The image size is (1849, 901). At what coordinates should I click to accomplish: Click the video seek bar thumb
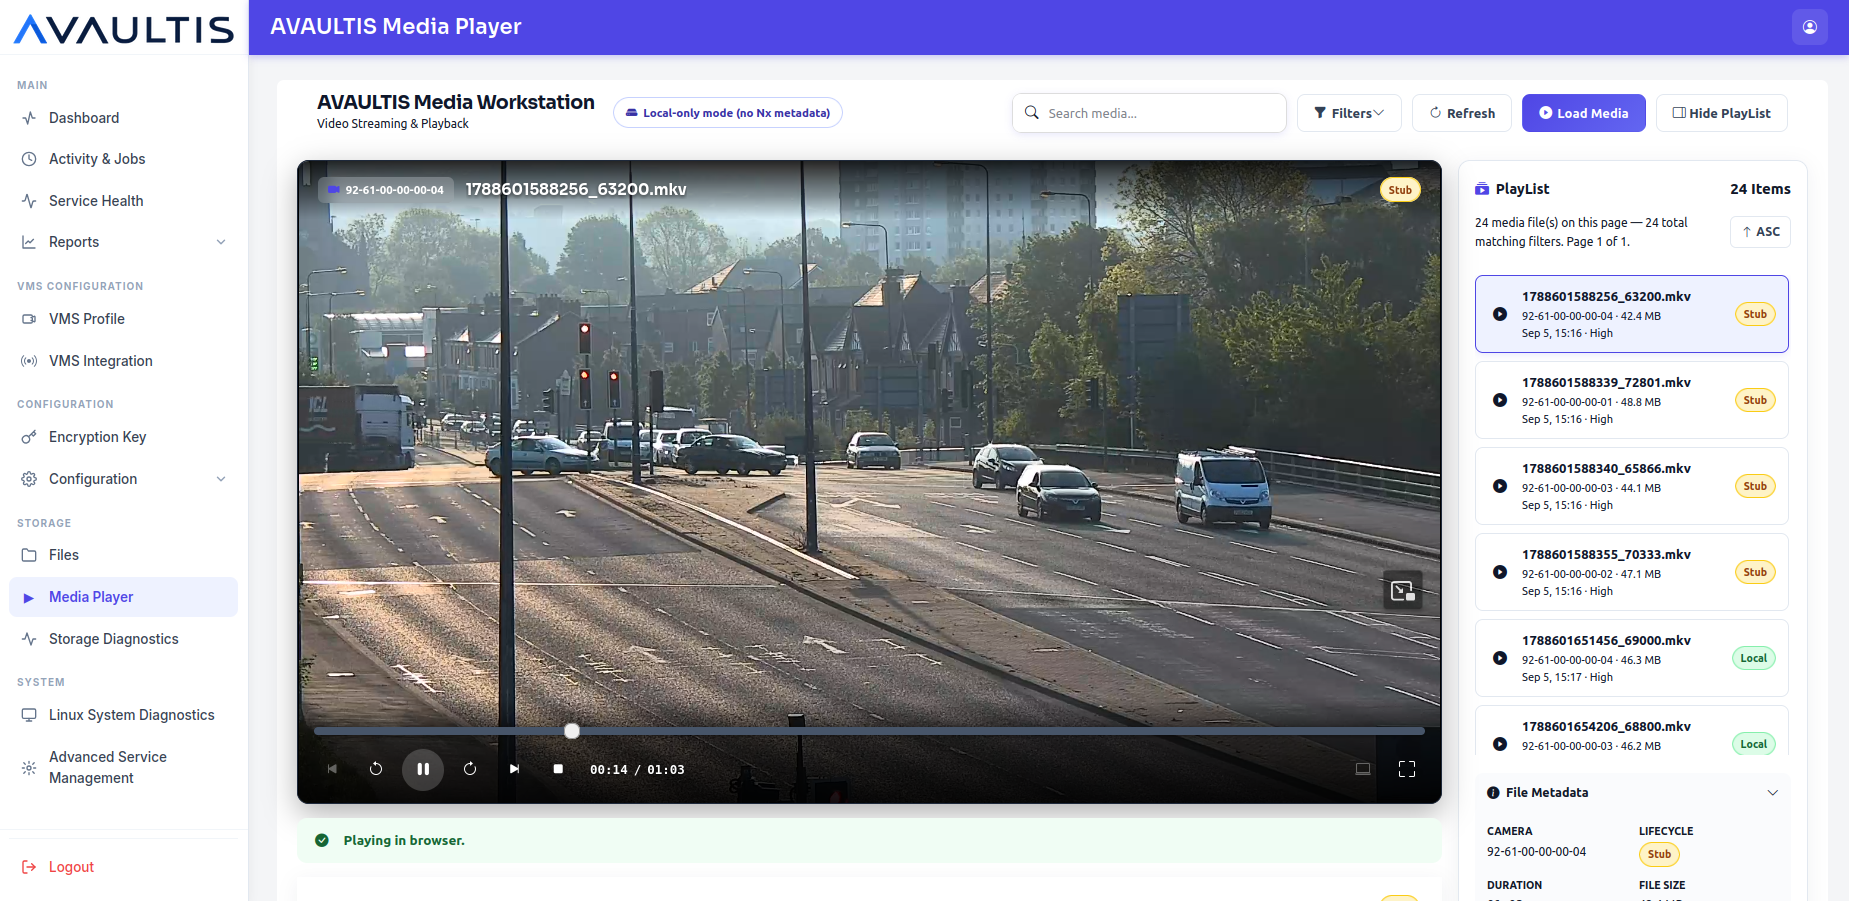[x=572, y=731]
